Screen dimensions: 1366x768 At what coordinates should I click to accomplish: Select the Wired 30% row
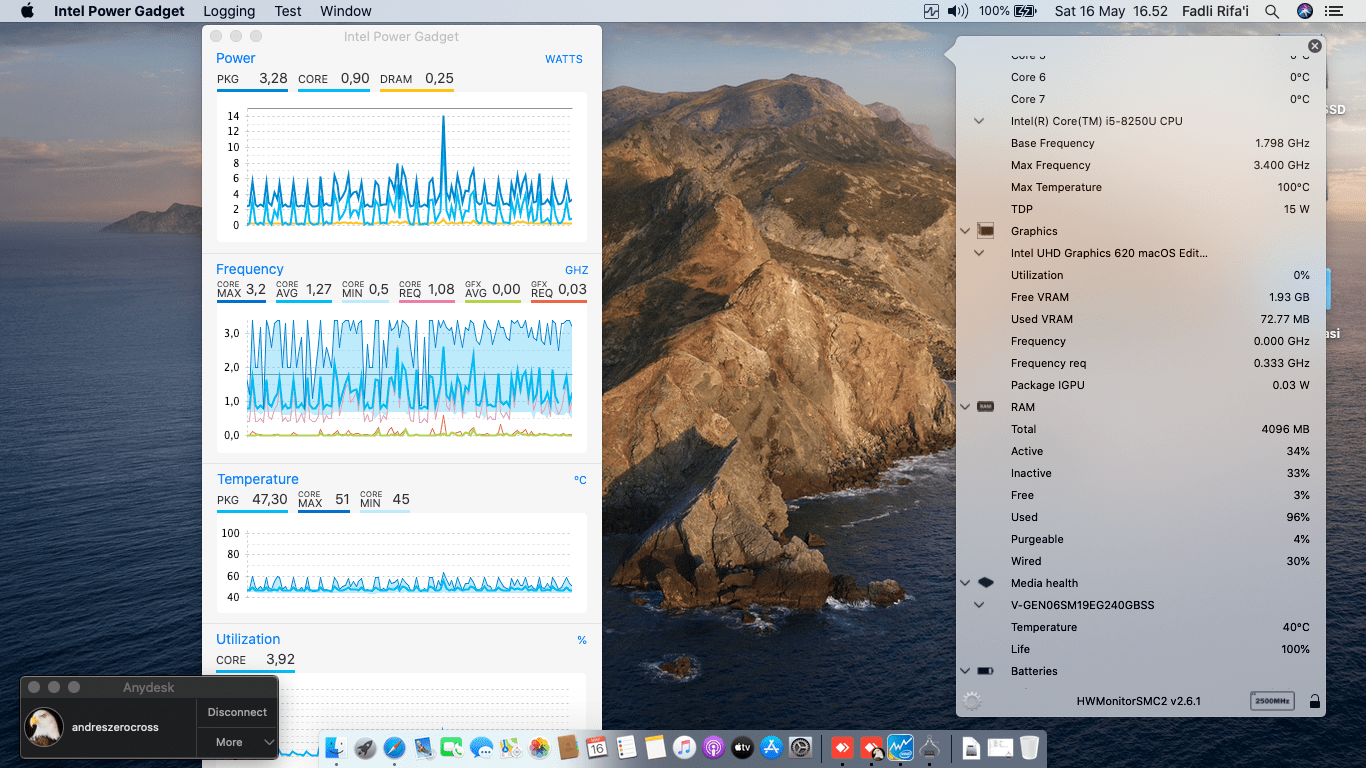point(1141,561)
